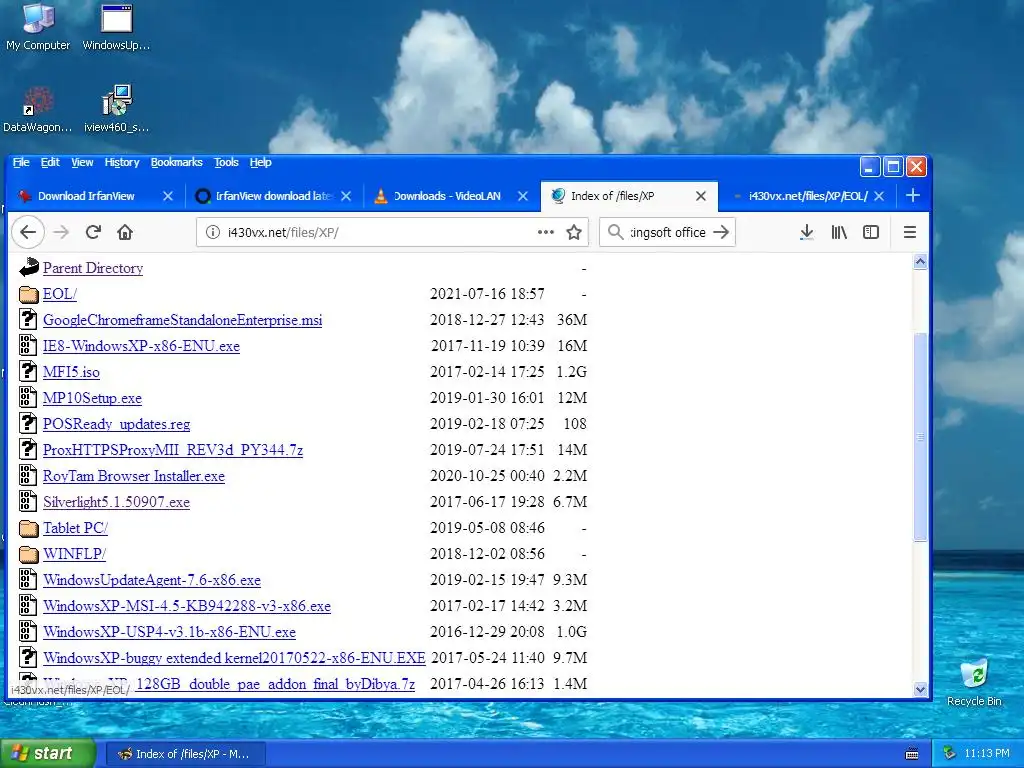
Task: Click the search box with kingsoft office
Action: (x=667, y=232)
